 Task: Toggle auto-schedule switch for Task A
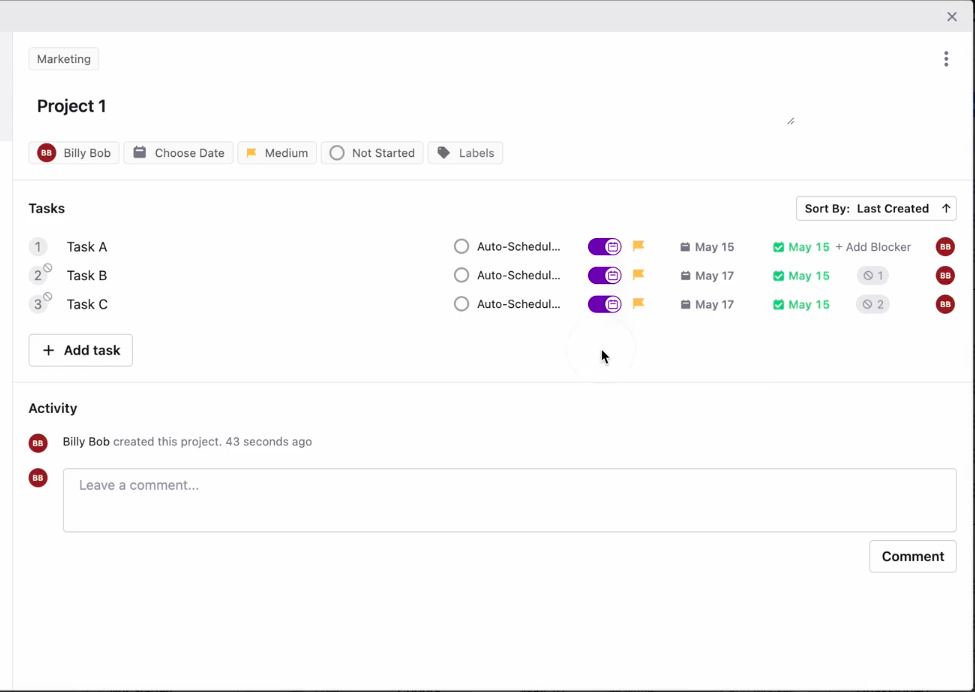604,247
